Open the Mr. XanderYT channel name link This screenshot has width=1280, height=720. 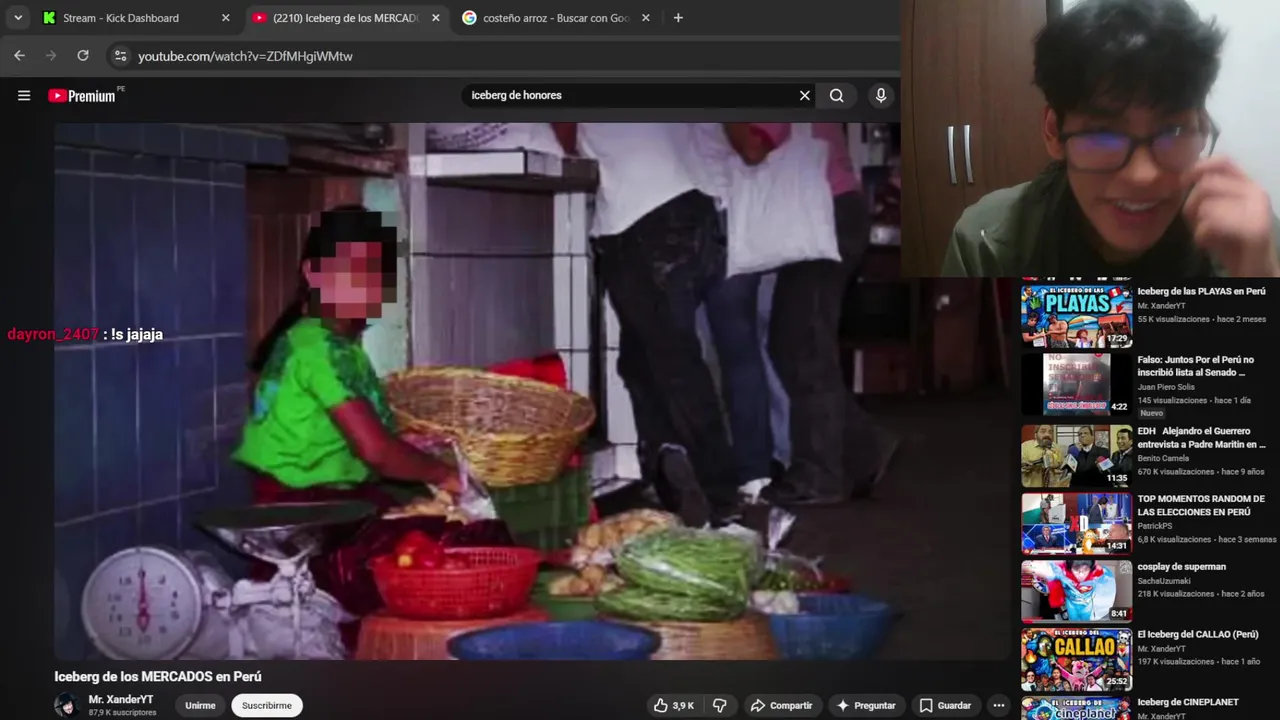[x=121, y=700]
